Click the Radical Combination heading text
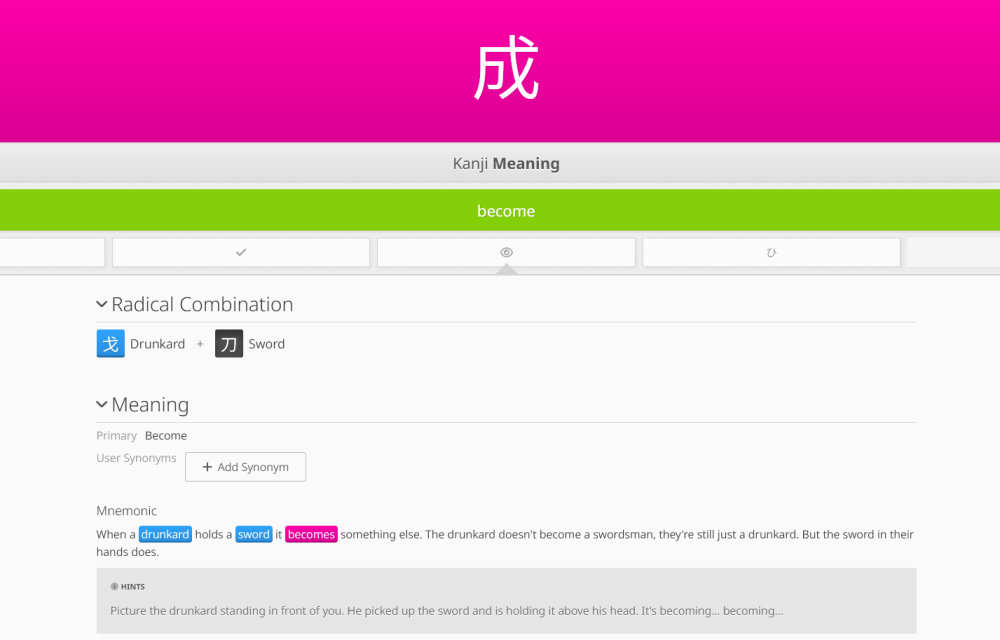Image resolution: width=1000 pixels, height=640 pixels. tap(202, 304)
